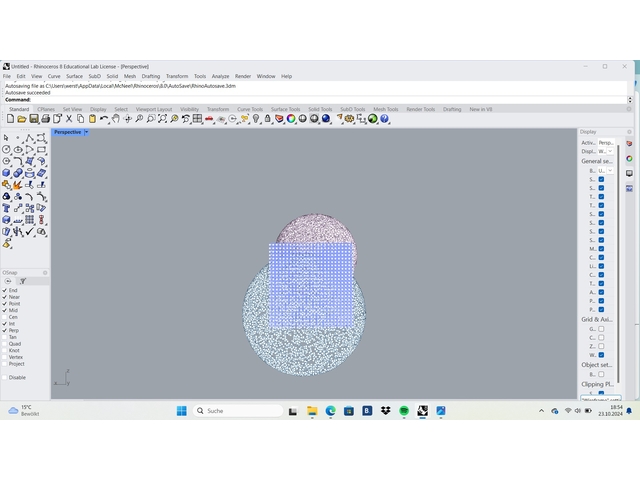Select the Circle tool in sidebar
This screenshot has width=640, height=480.
[x=6, y=150]
